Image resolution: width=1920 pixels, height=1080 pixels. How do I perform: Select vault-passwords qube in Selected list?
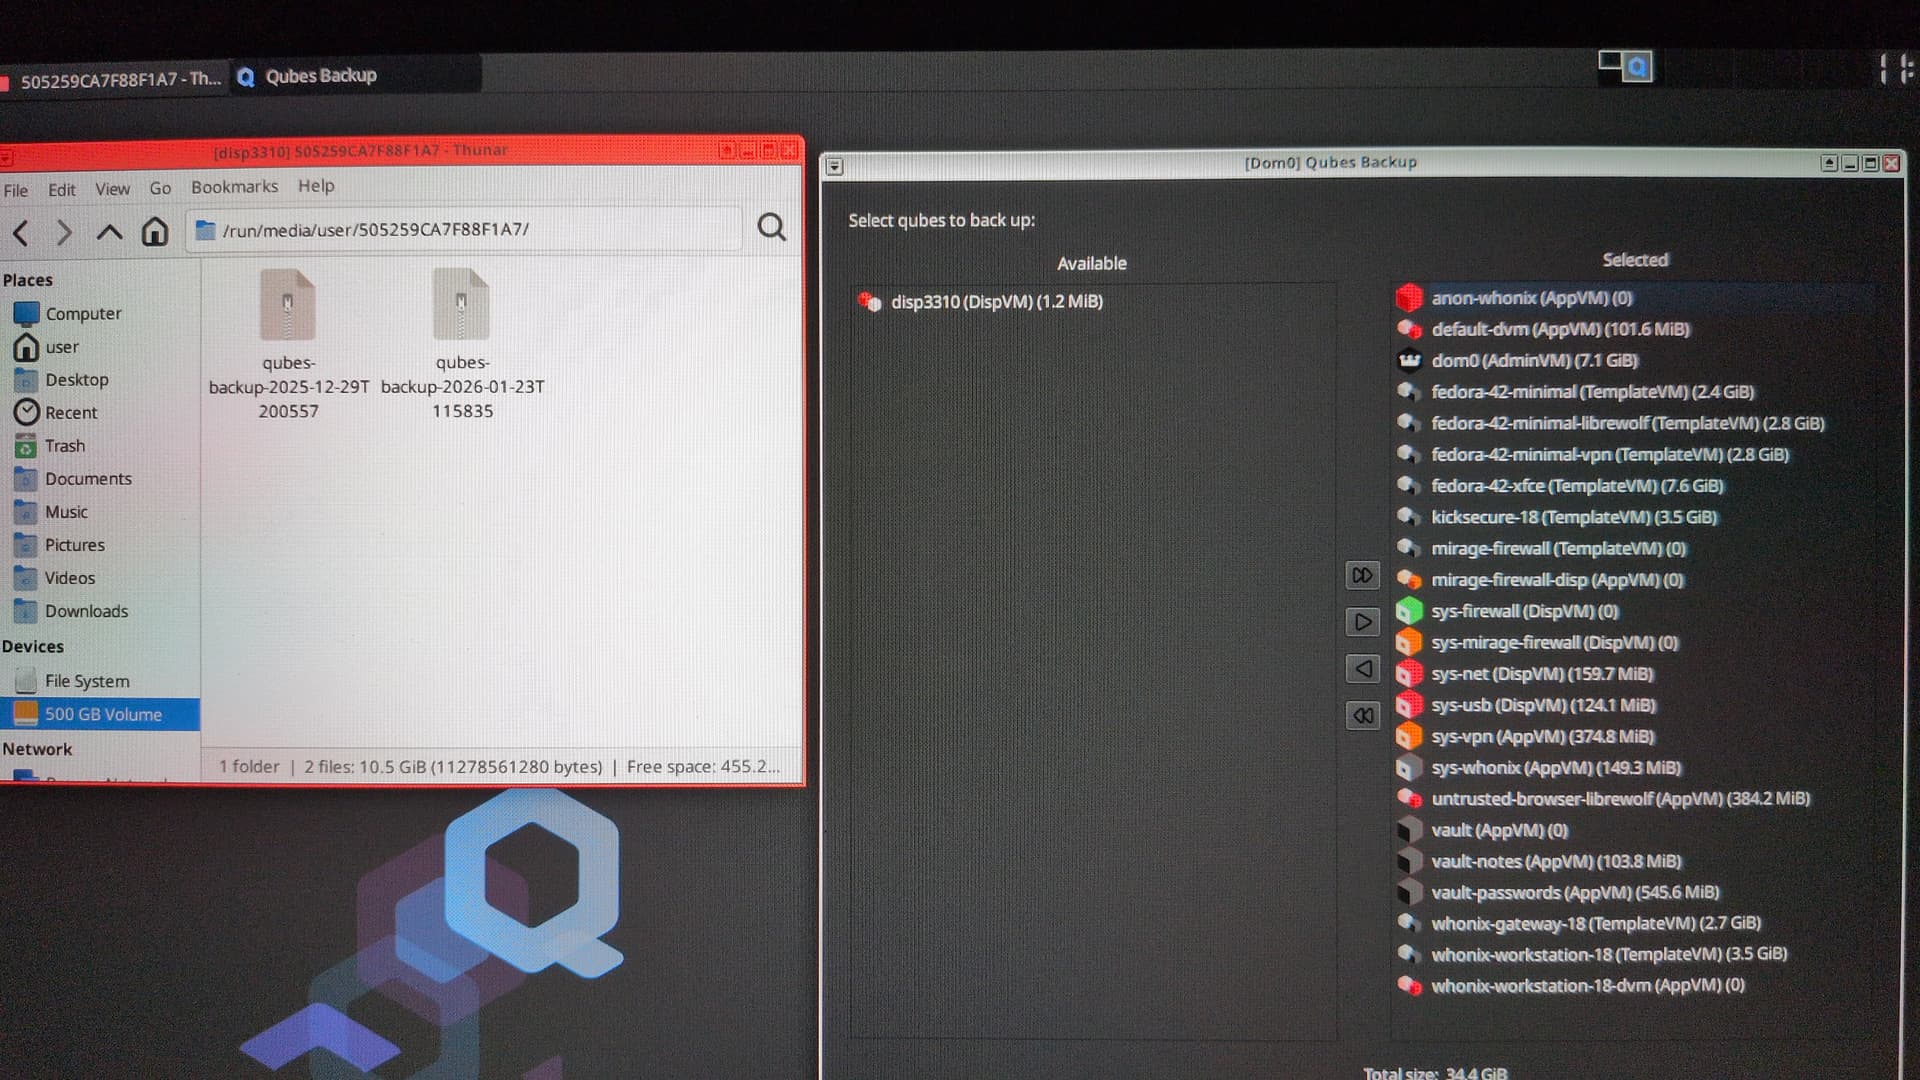1574,892
